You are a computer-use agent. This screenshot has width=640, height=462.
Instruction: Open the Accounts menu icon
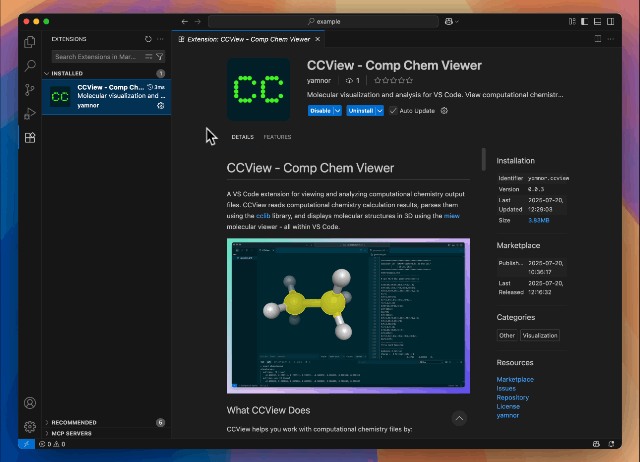click(x=30, y=403)
